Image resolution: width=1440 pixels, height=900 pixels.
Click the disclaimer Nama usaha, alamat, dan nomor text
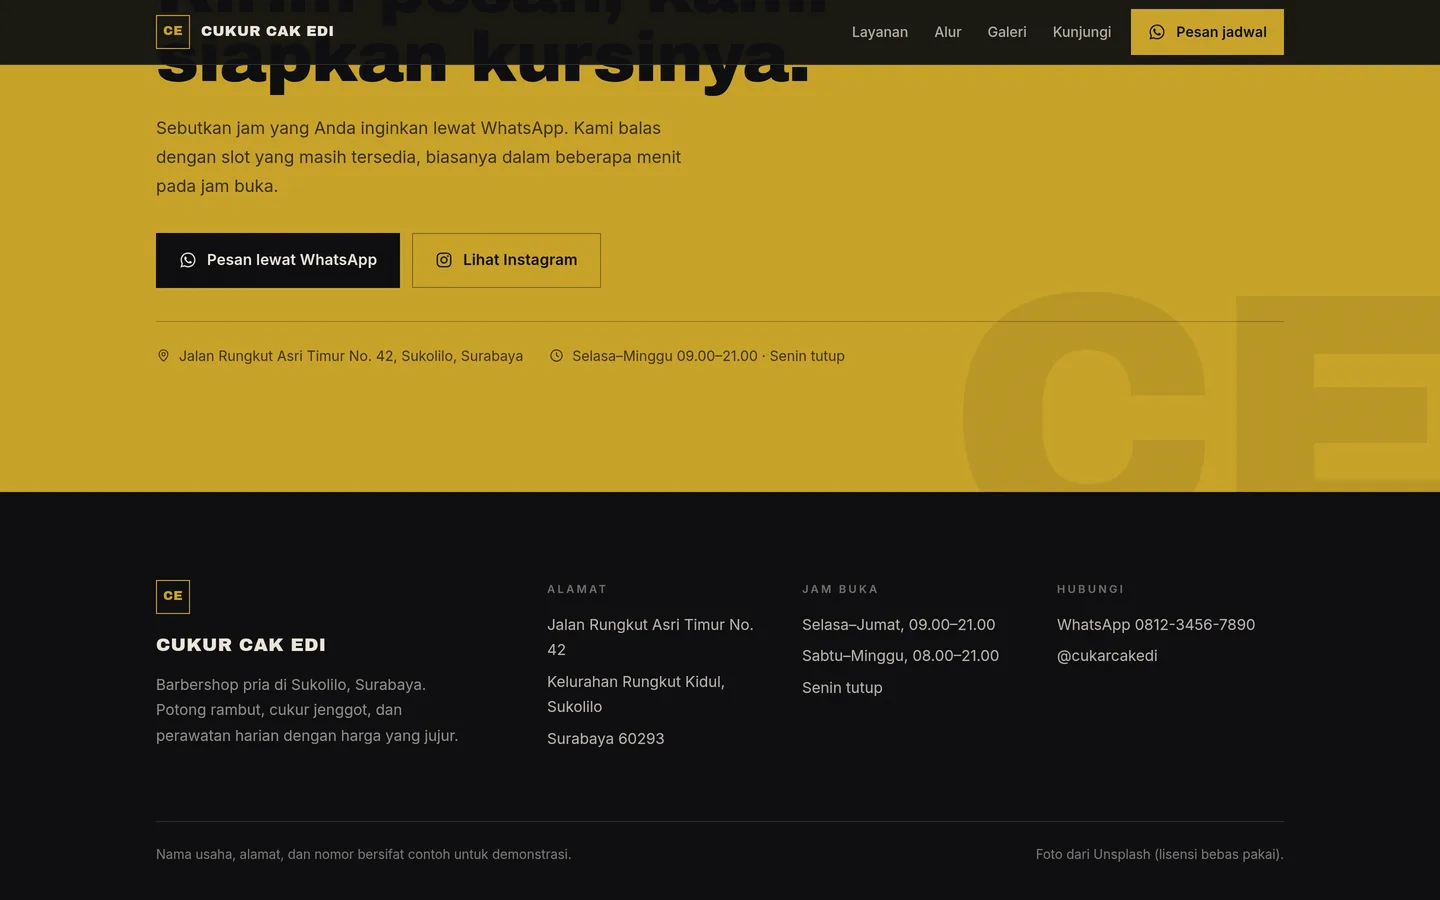[364, 855]
